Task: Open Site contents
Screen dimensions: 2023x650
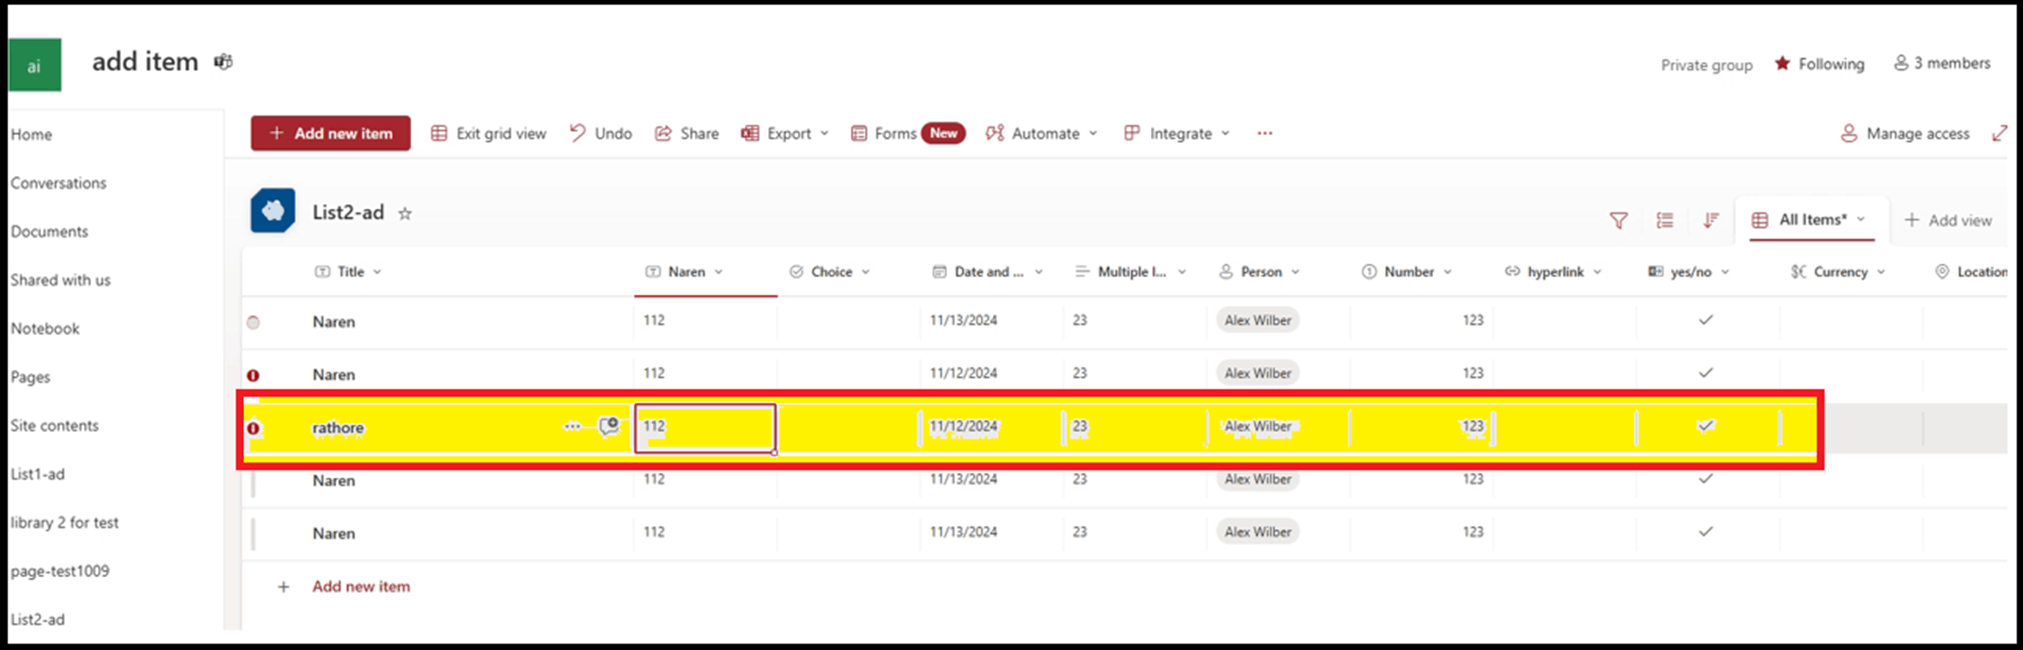Action: 55,425
